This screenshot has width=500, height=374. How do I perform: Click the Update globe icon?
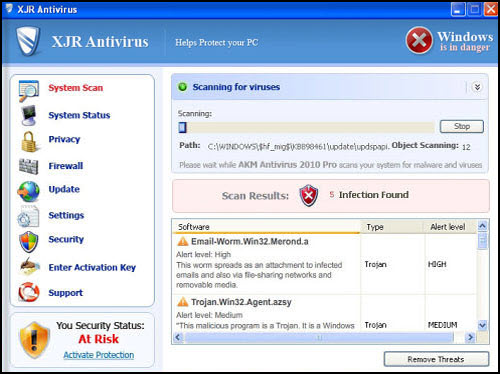29,192
